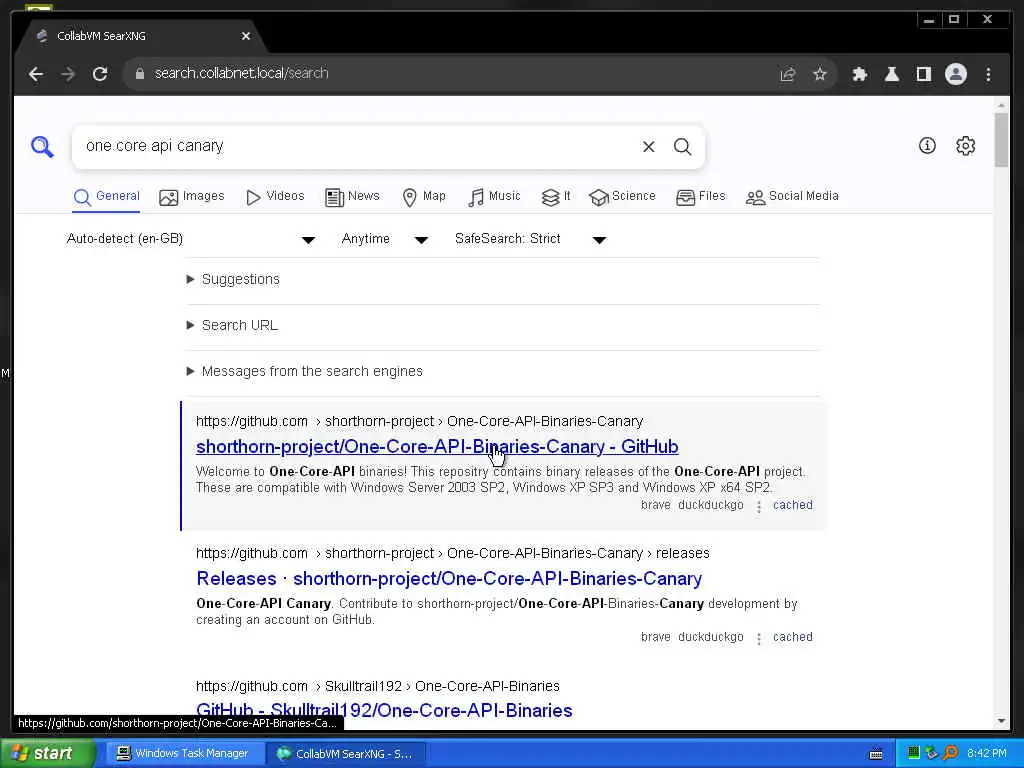Click in the search query field
Viewport: 1024px width, 768px height.
[356, 146]
